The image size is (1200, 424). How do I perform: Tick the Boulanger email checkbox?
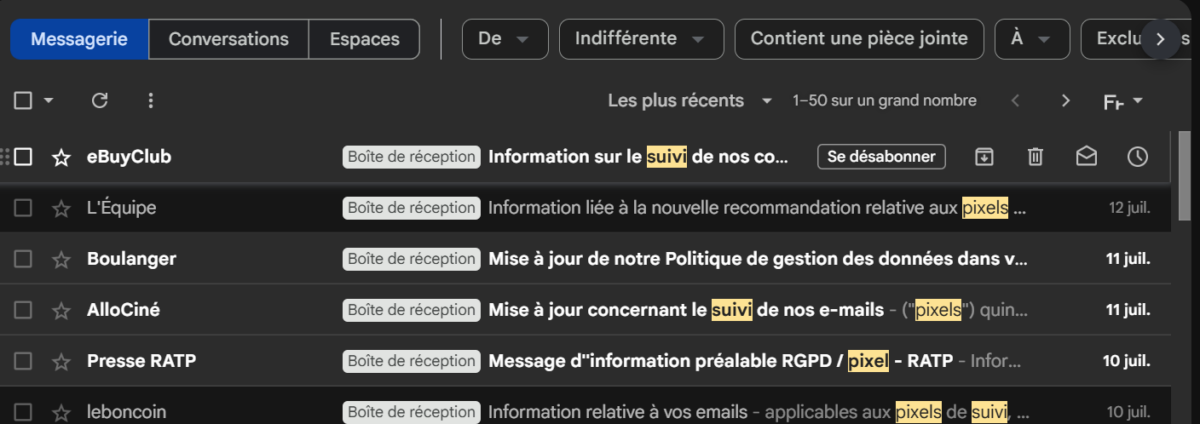point(23,259)
